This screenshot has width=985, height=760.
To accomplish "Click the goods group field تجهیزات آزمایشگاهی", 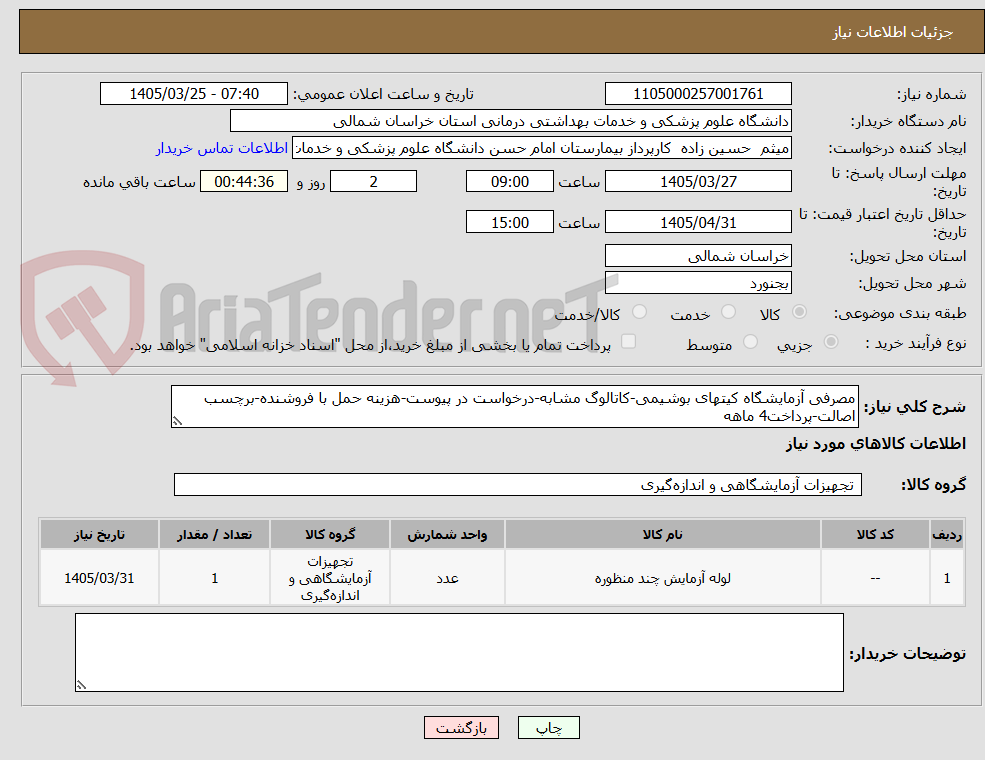I will pos(518,485).
